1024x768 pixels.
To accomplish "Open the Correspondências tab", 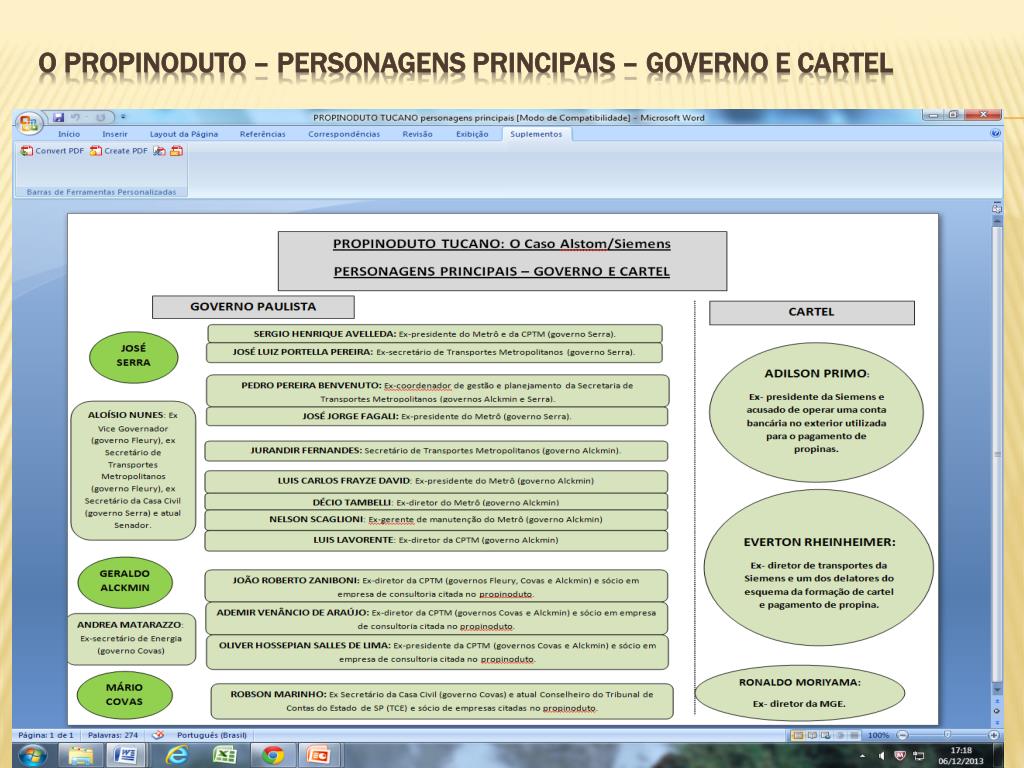I will click(x=344, y=134).
